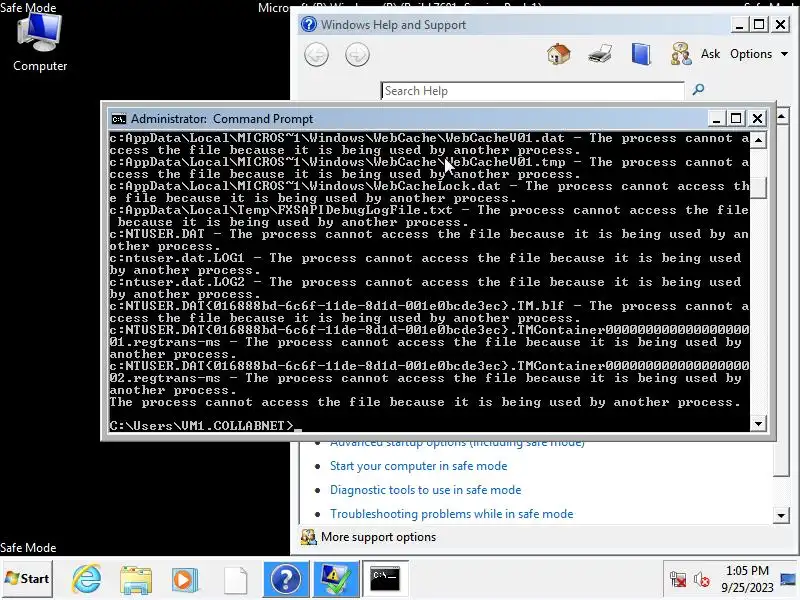
Task: Open Windows Media Player from taskbar
Action: coord(185,579)
